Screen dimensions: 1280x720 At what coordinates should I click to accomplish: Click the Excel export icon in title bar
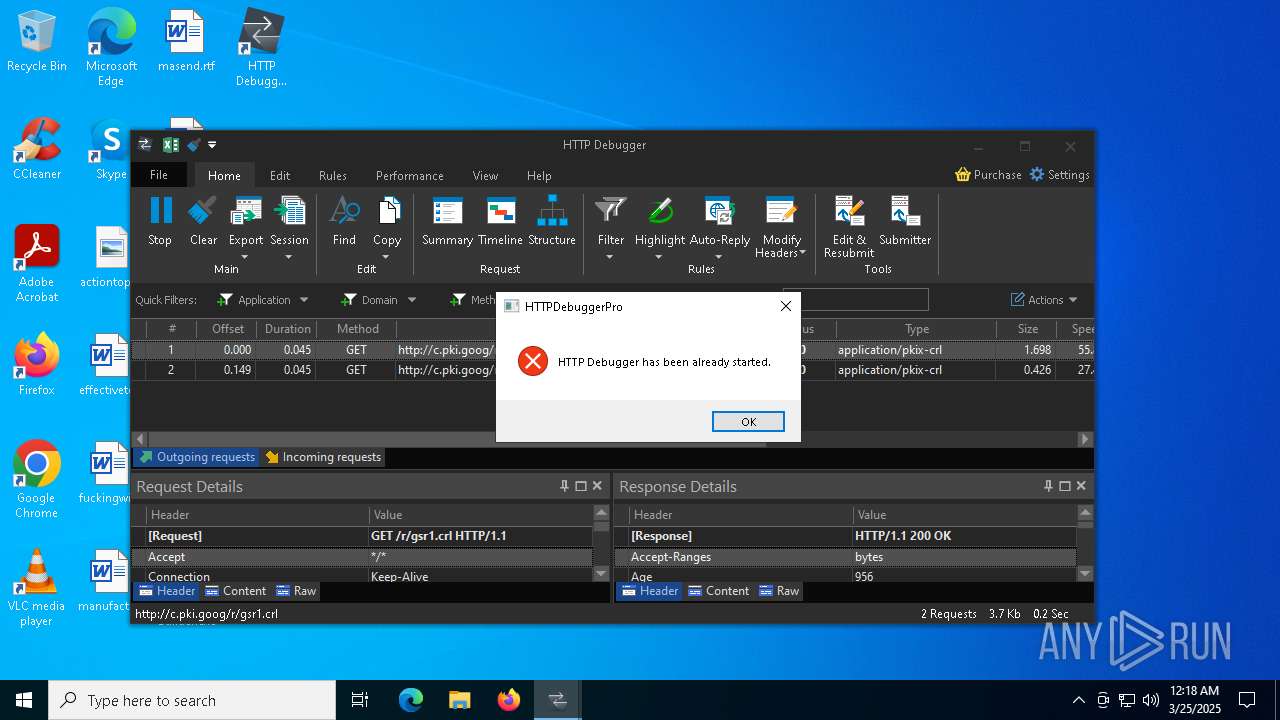170,145
